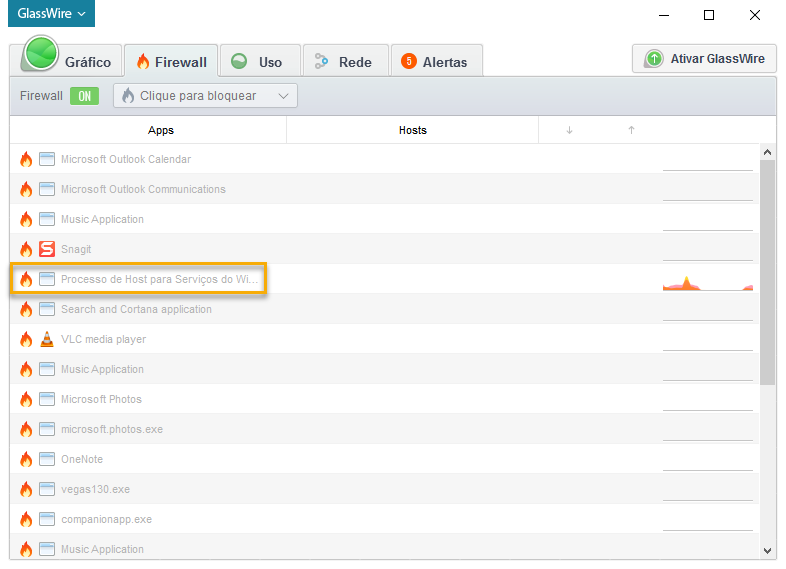
Task: Click app icon of vegas130.exe
Action: tap(47, 489)
